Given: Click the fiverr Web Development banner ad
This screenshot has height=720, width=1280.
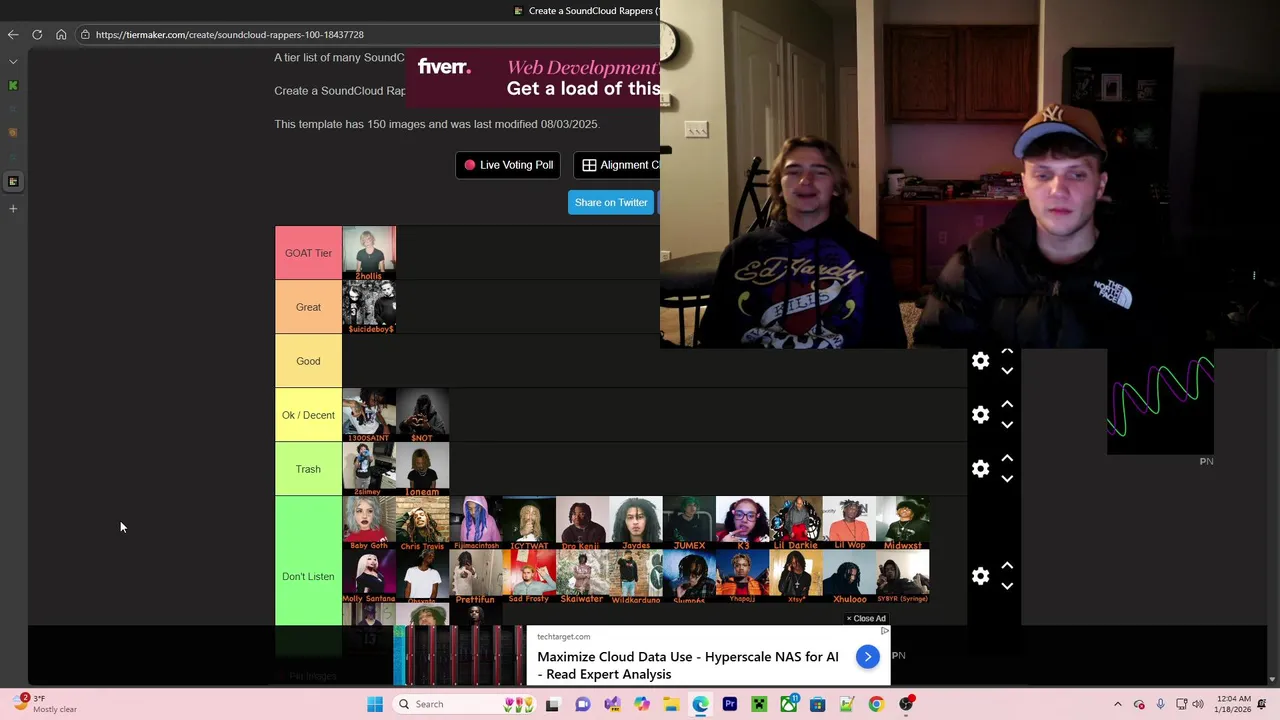Looking at the screenshot, I should click(x=532, y=78).
